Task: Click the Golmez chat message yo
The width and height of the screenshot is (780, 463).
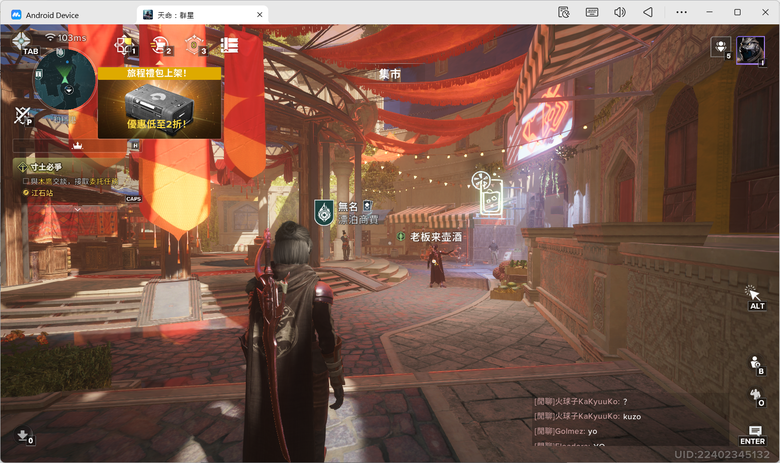Action: (x=566, y=431)
